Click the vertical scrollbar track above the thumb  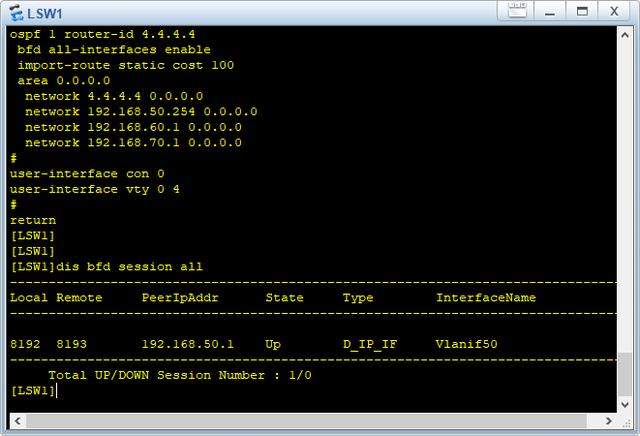tap(624, 198)
